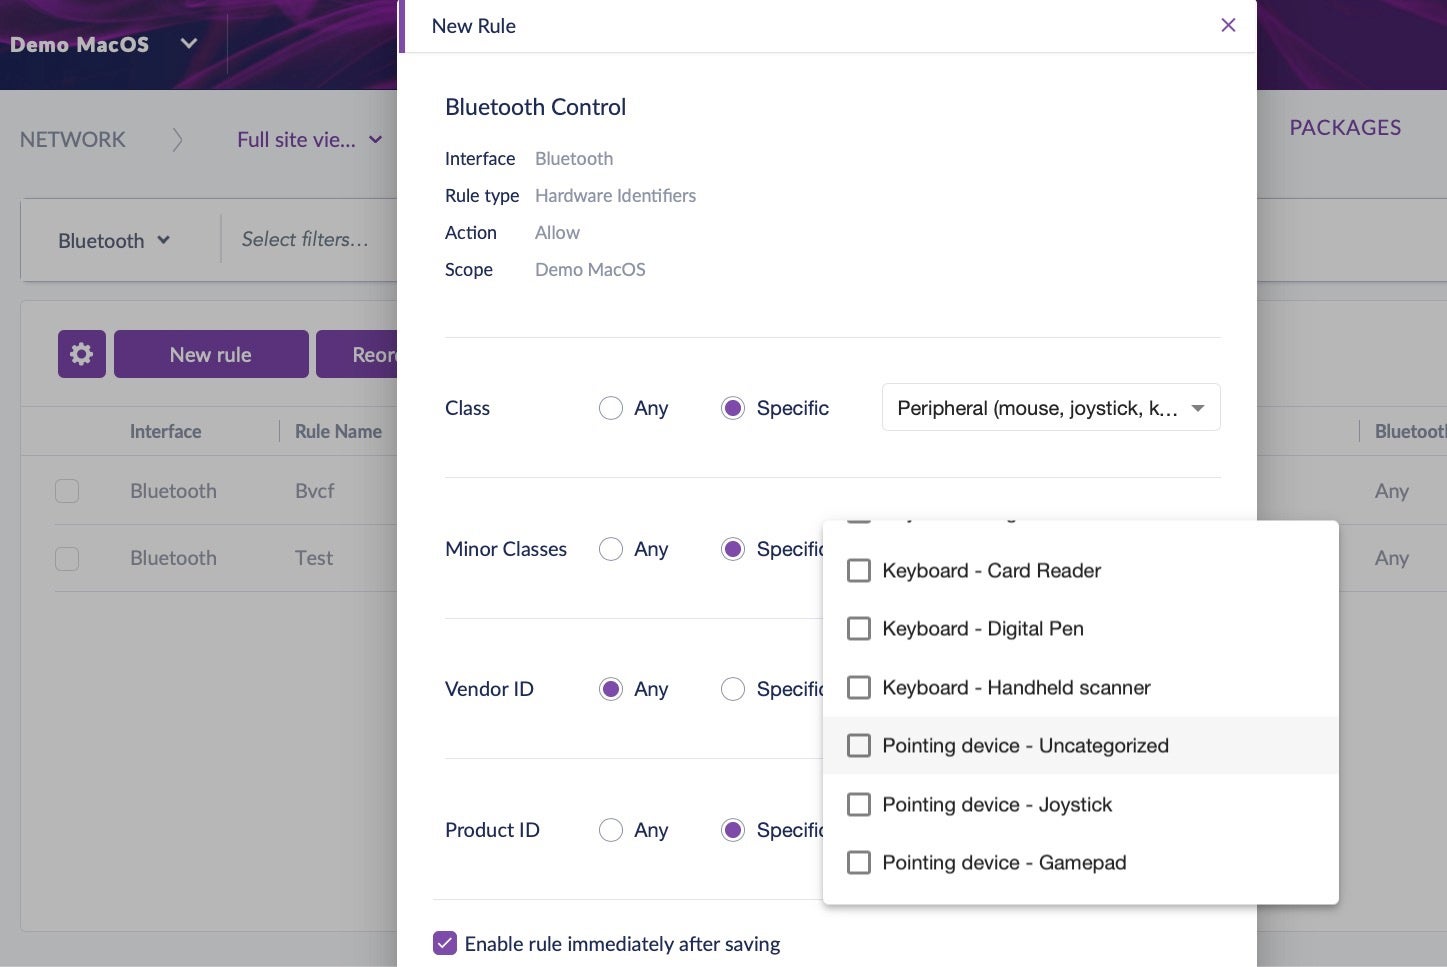Select Specific radio for Vendor ID
This screenshot has width=1447, height=967.
(733, 689)
